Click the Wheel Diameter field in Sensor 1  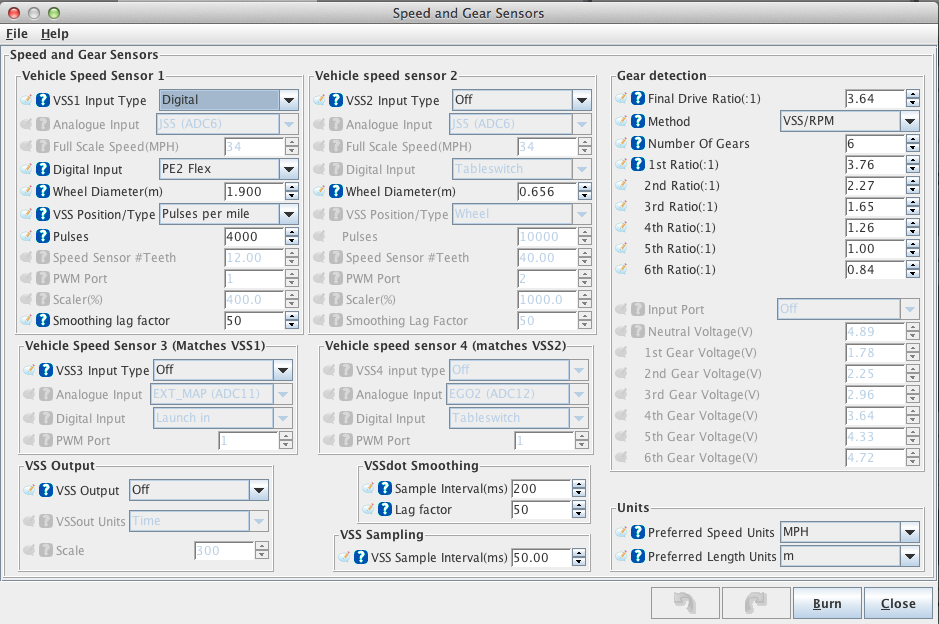click(253, 191)
